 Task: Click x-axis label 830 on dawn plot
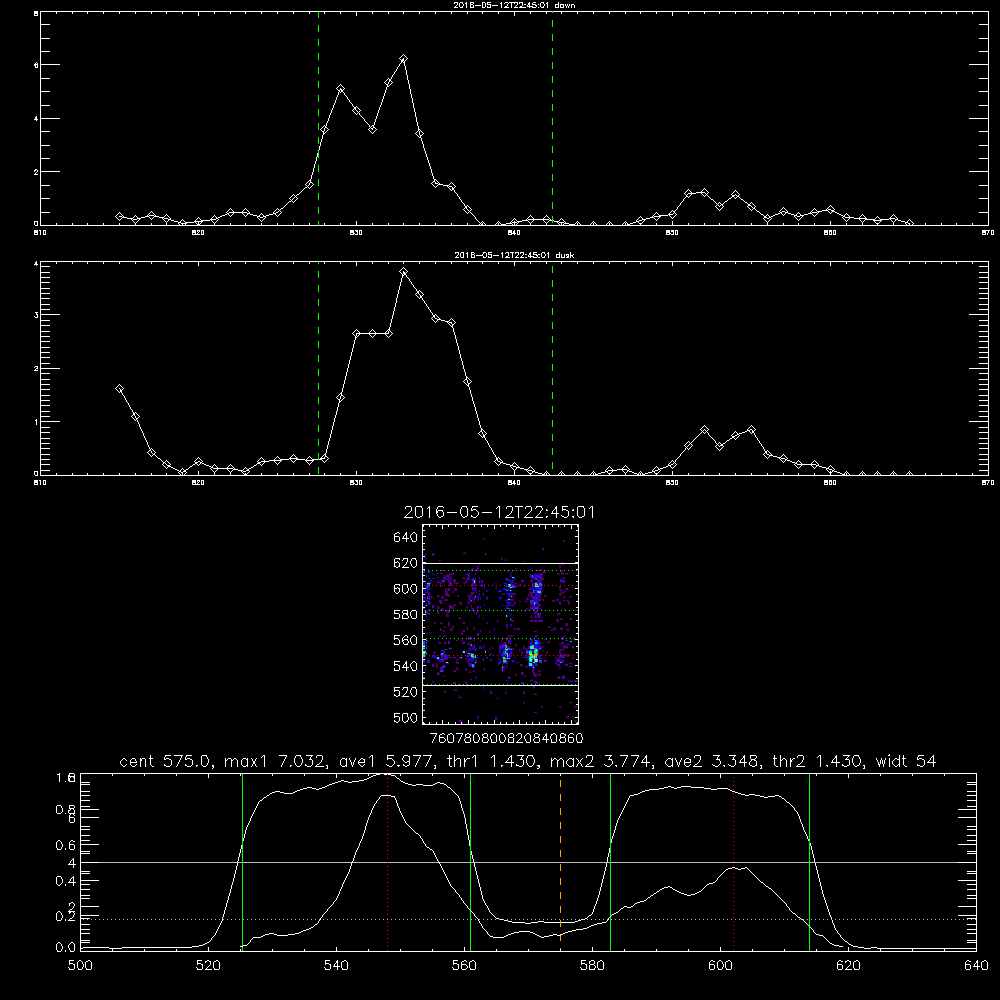coord(356,233)
